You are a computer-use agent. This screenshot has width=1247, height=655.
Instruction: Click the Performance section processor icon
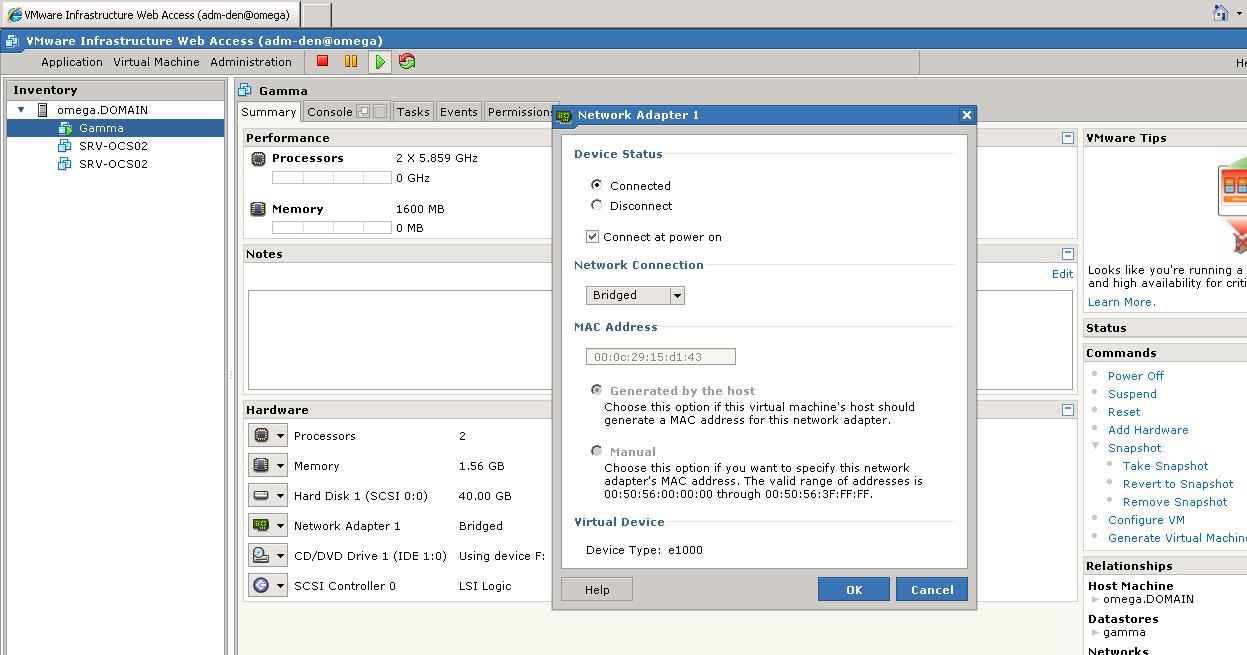click(x=258, y=158)
